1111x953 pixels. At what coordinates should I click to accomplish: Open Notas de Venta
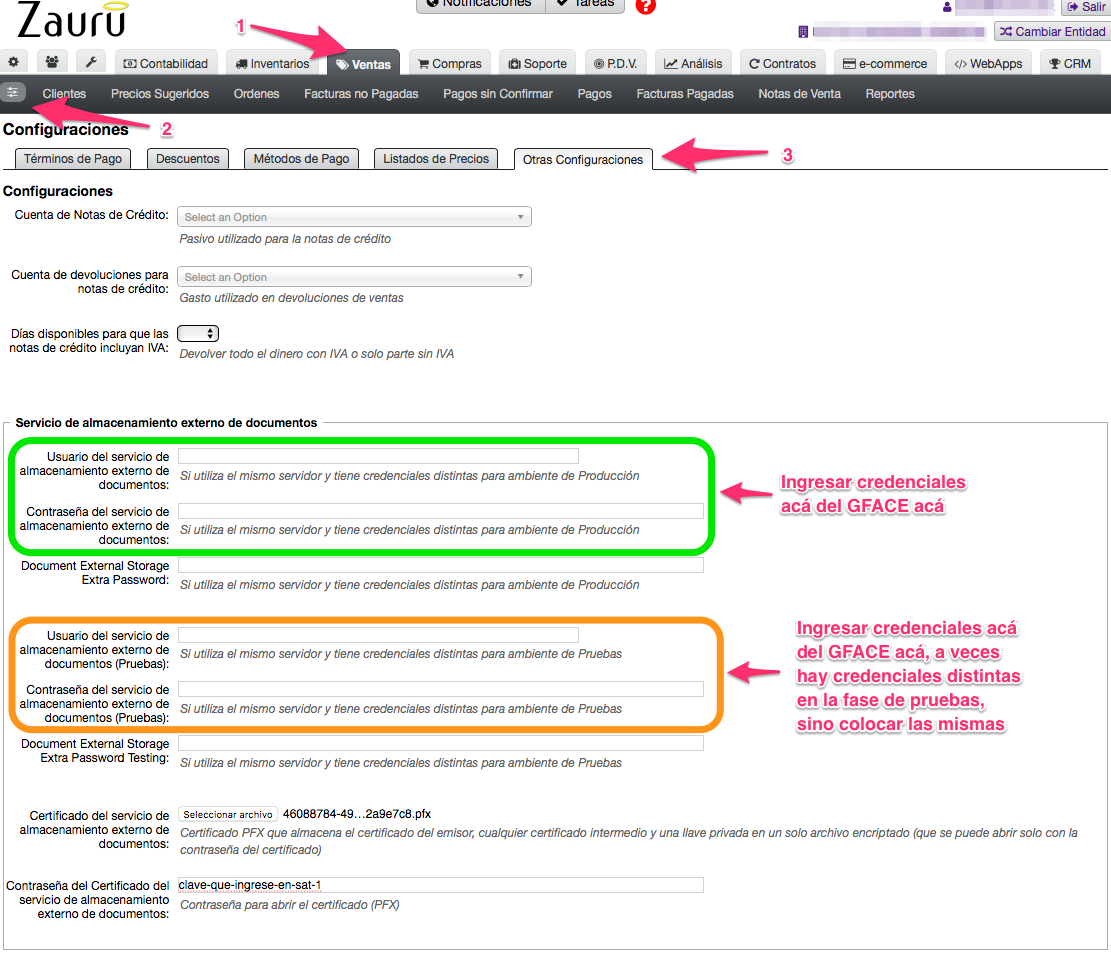pos(799,94)
